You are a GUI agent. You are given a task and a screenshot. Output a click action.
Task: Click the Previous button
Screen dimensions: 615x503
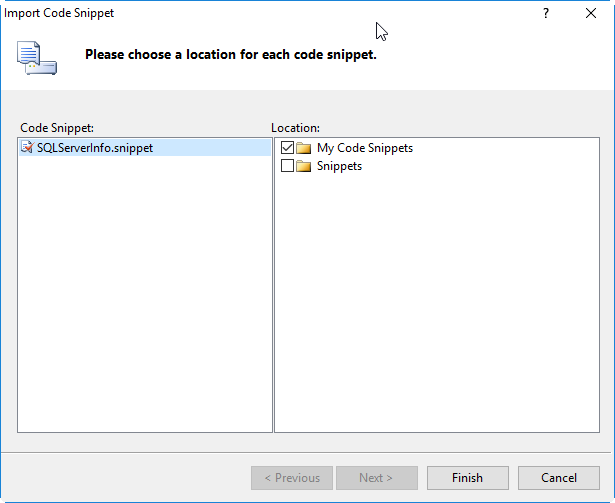click(291, 478)
